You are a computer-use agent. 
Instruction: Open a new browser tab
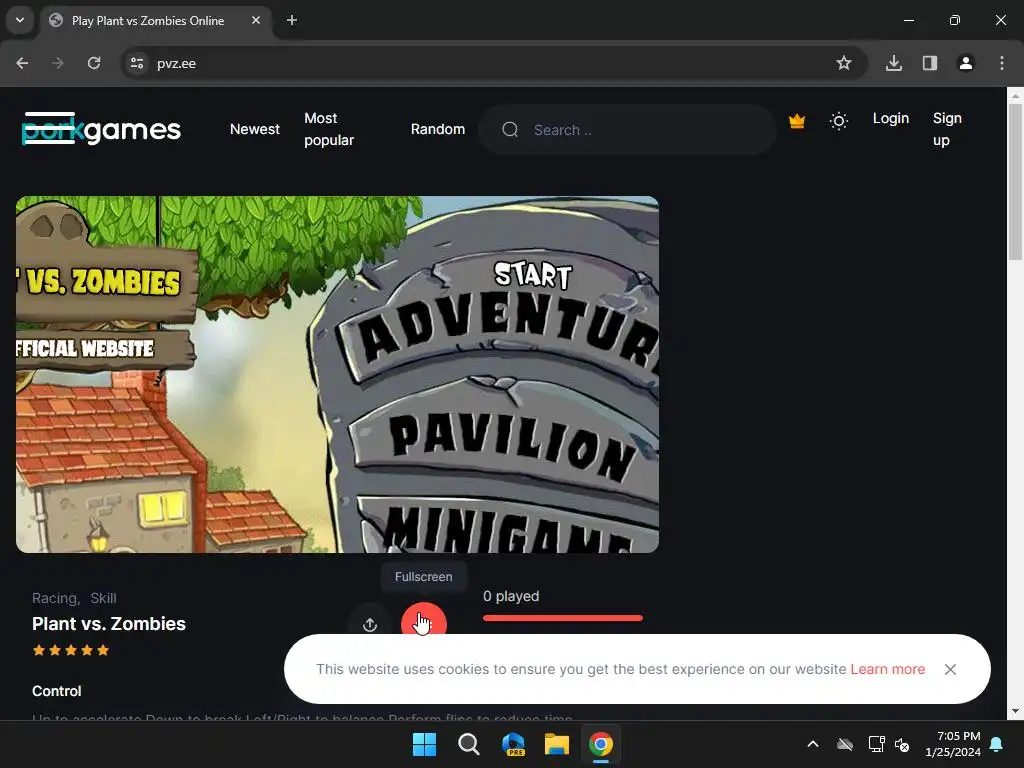tap(292, 20)
